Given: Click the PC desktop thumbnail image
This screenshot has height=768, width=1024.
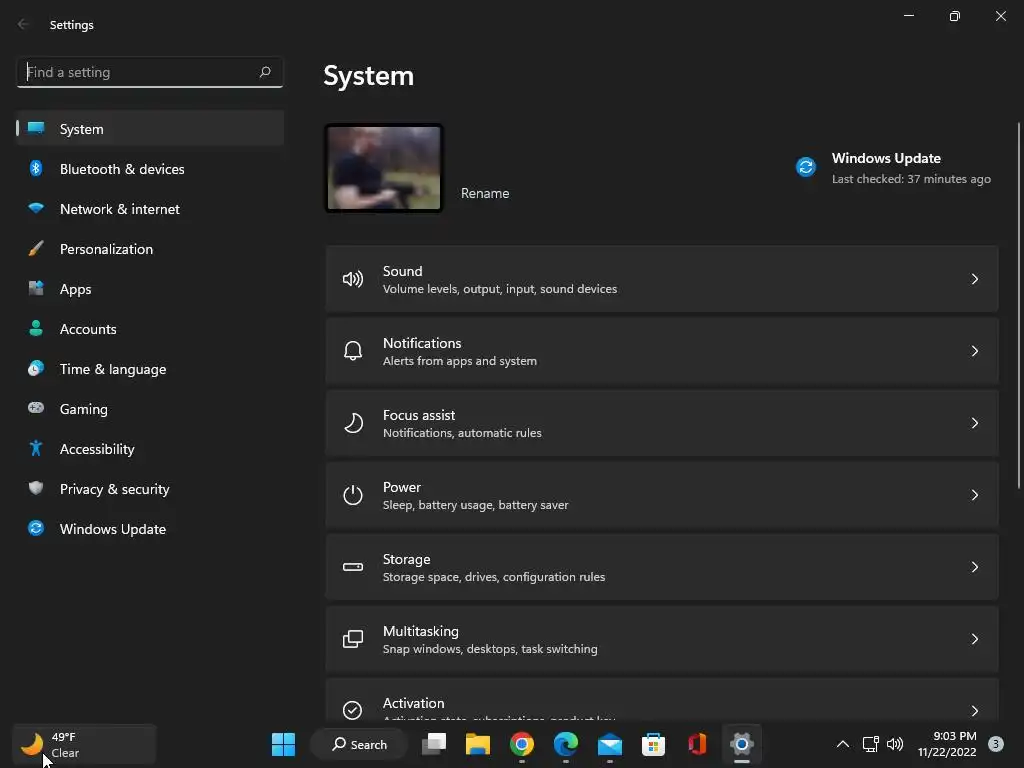Looking at the screenshot, I should (384, 168).
